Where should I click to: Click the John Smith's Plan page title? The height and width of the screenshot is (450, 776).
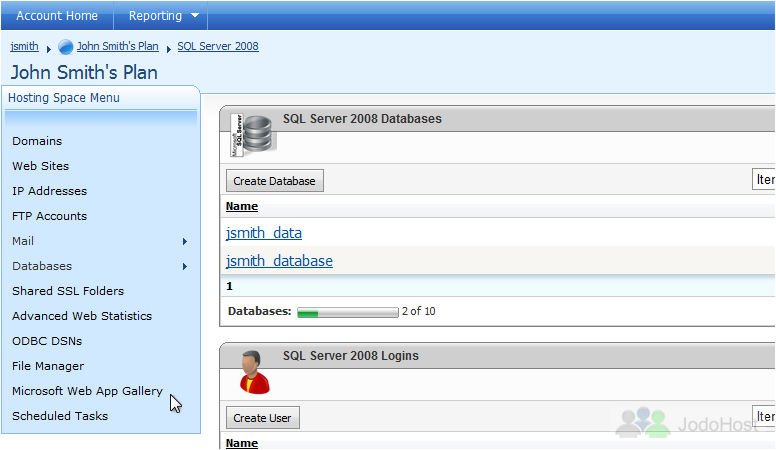[x=84, y=72]
